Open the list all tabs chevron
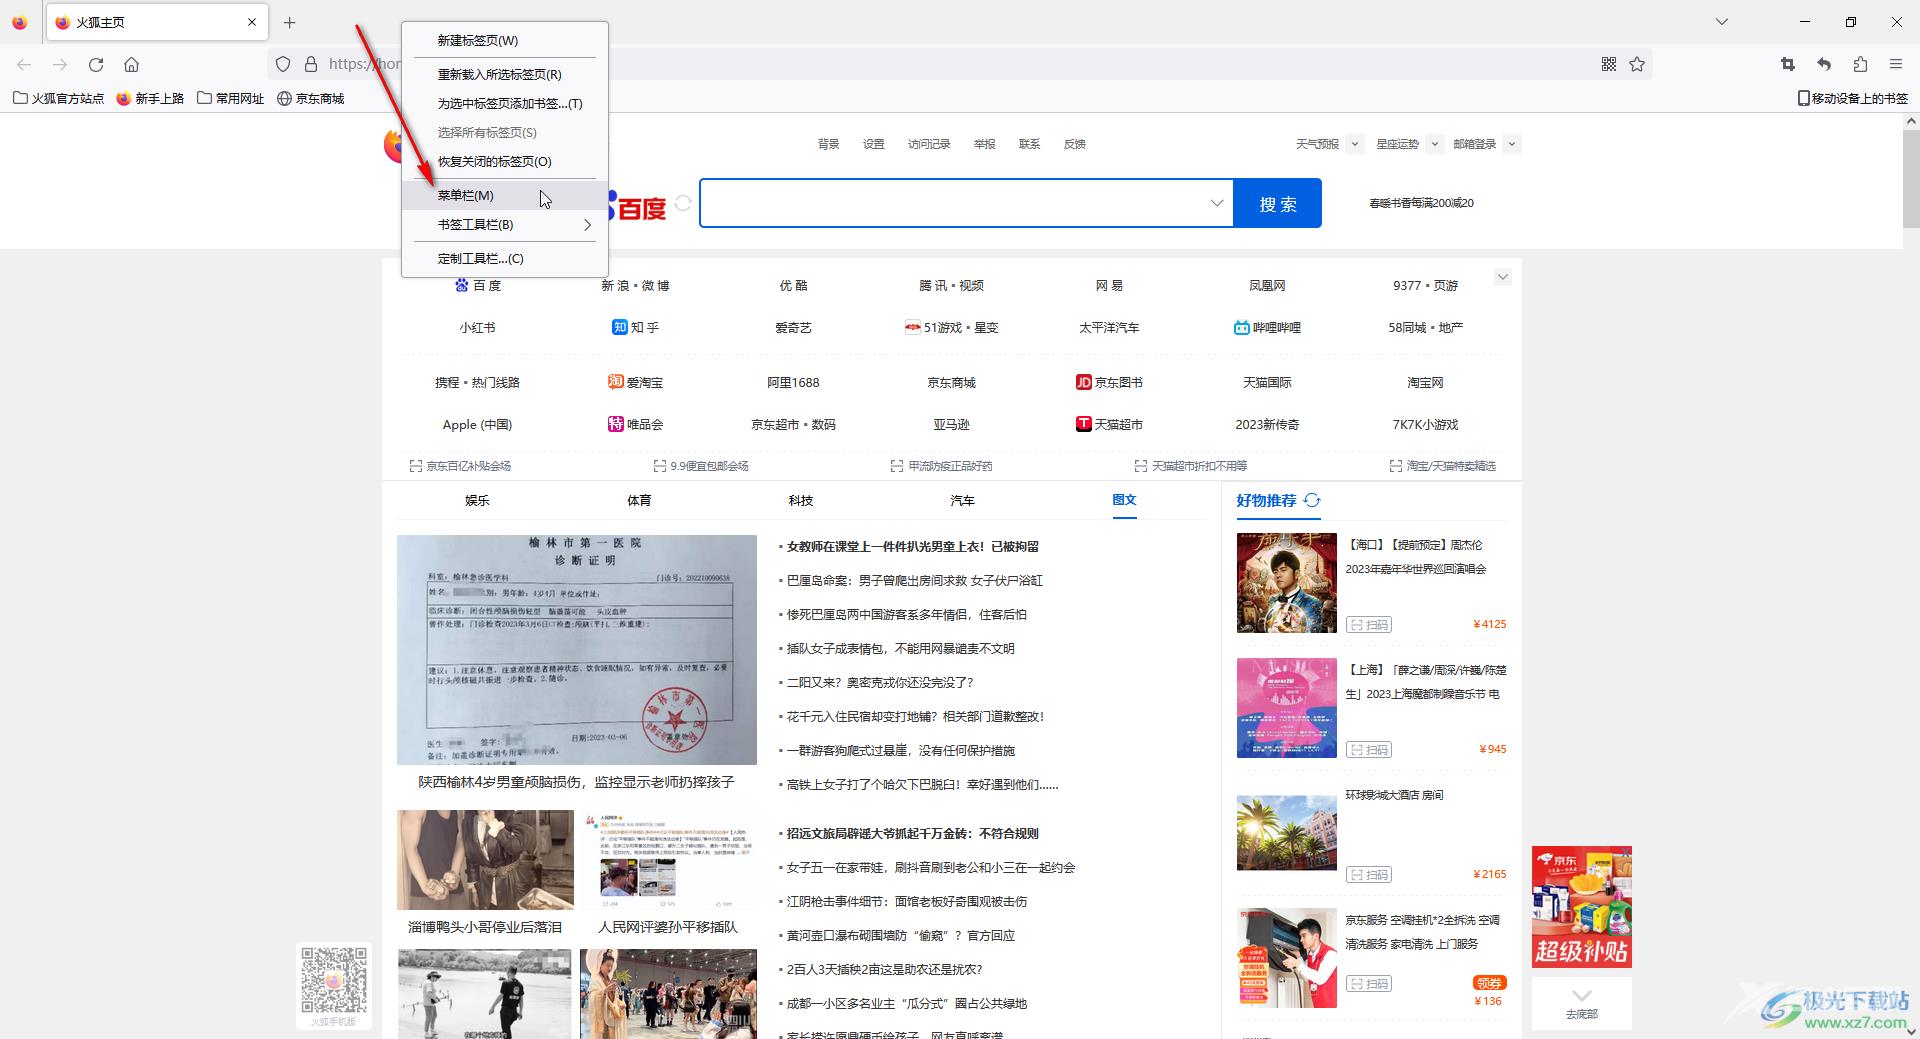Viewport: 1920px width, 1039px height. click(x=1722, y=22)
